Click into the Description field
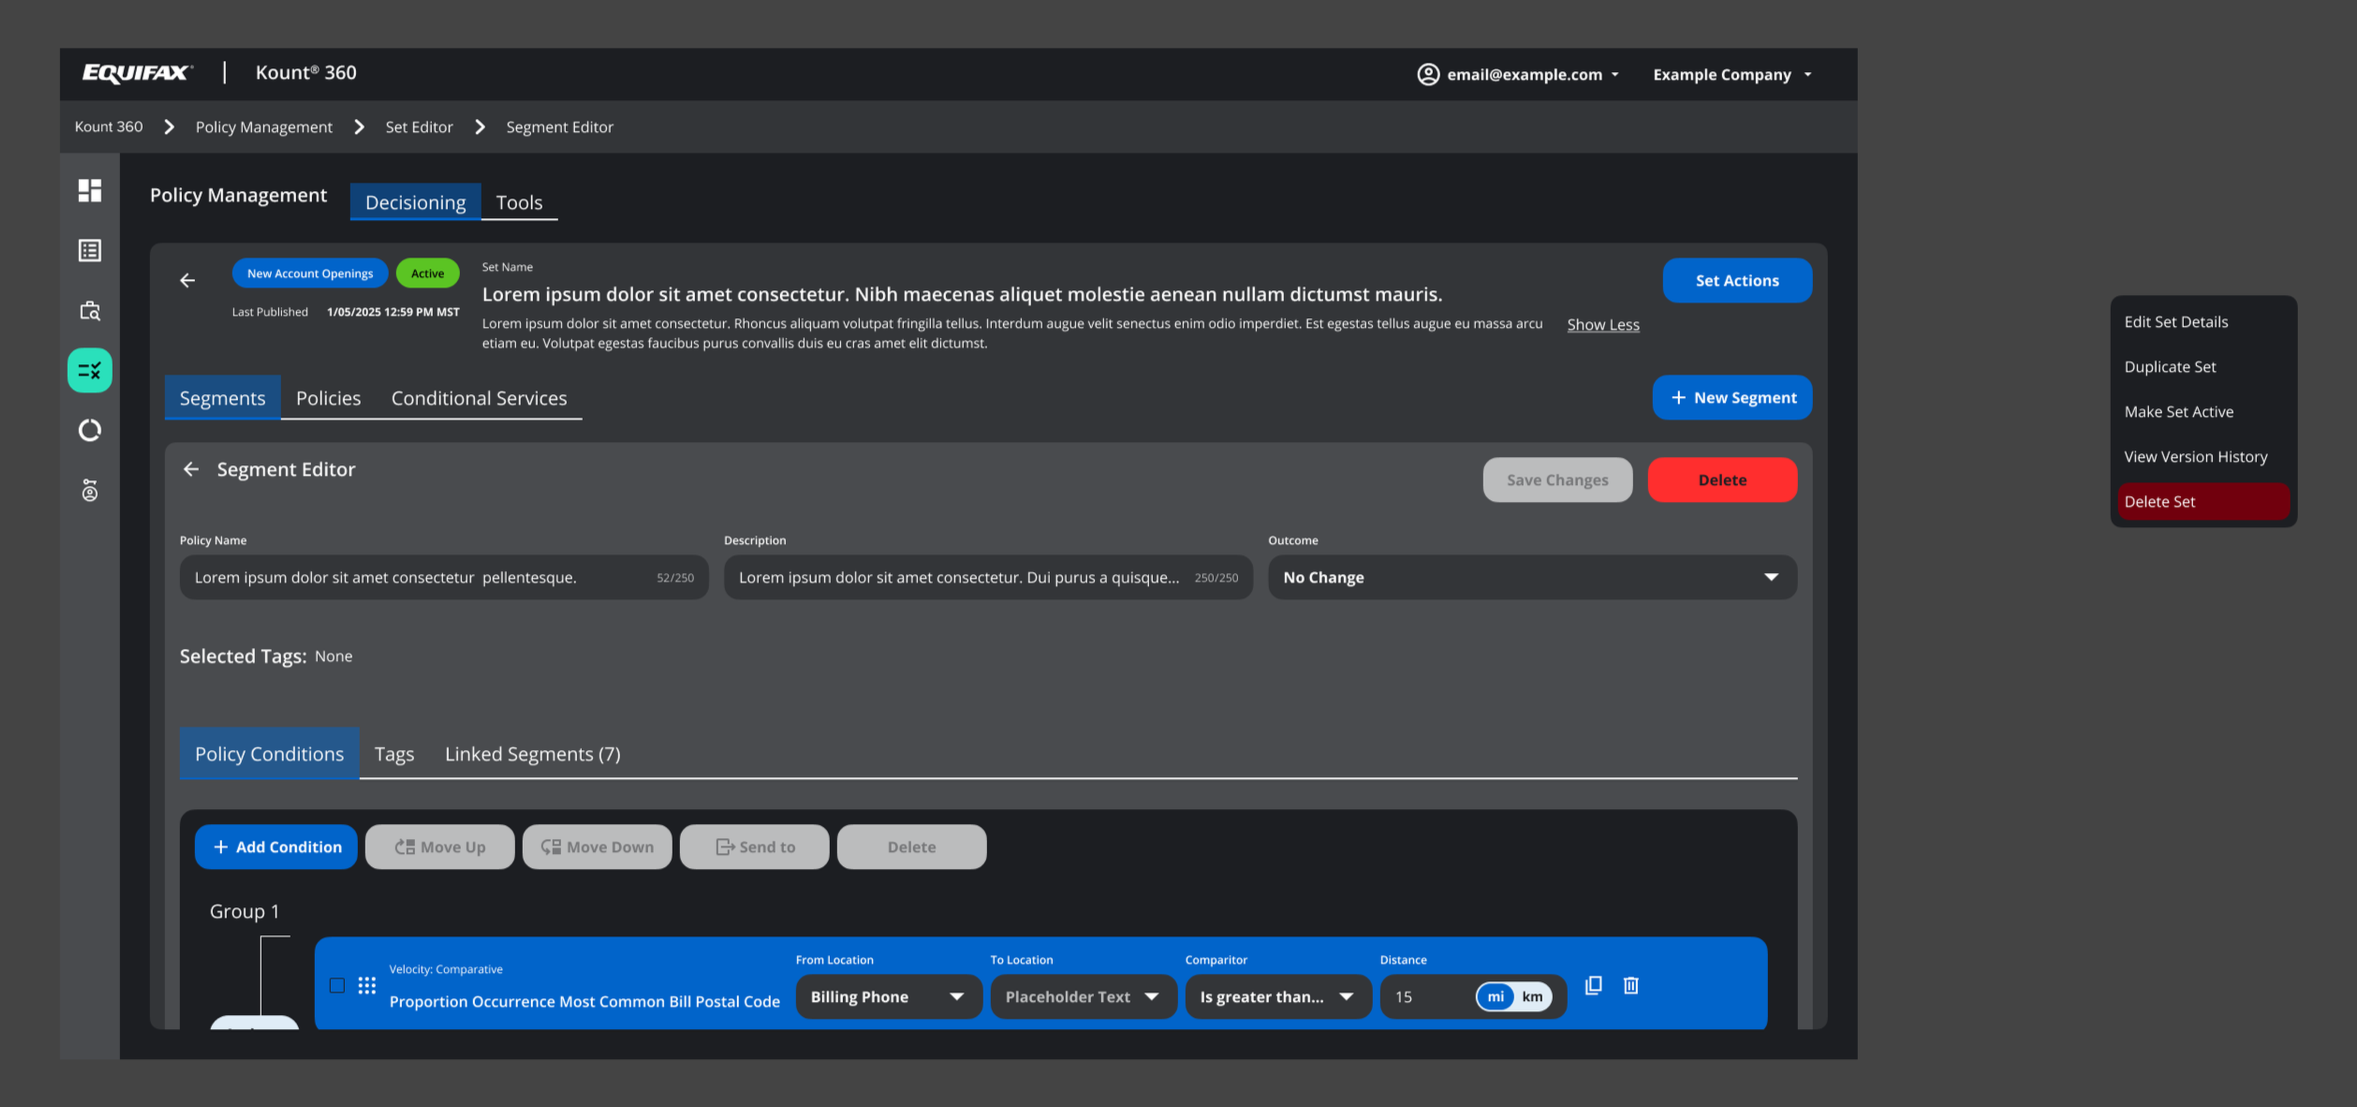 coord(988,577)
